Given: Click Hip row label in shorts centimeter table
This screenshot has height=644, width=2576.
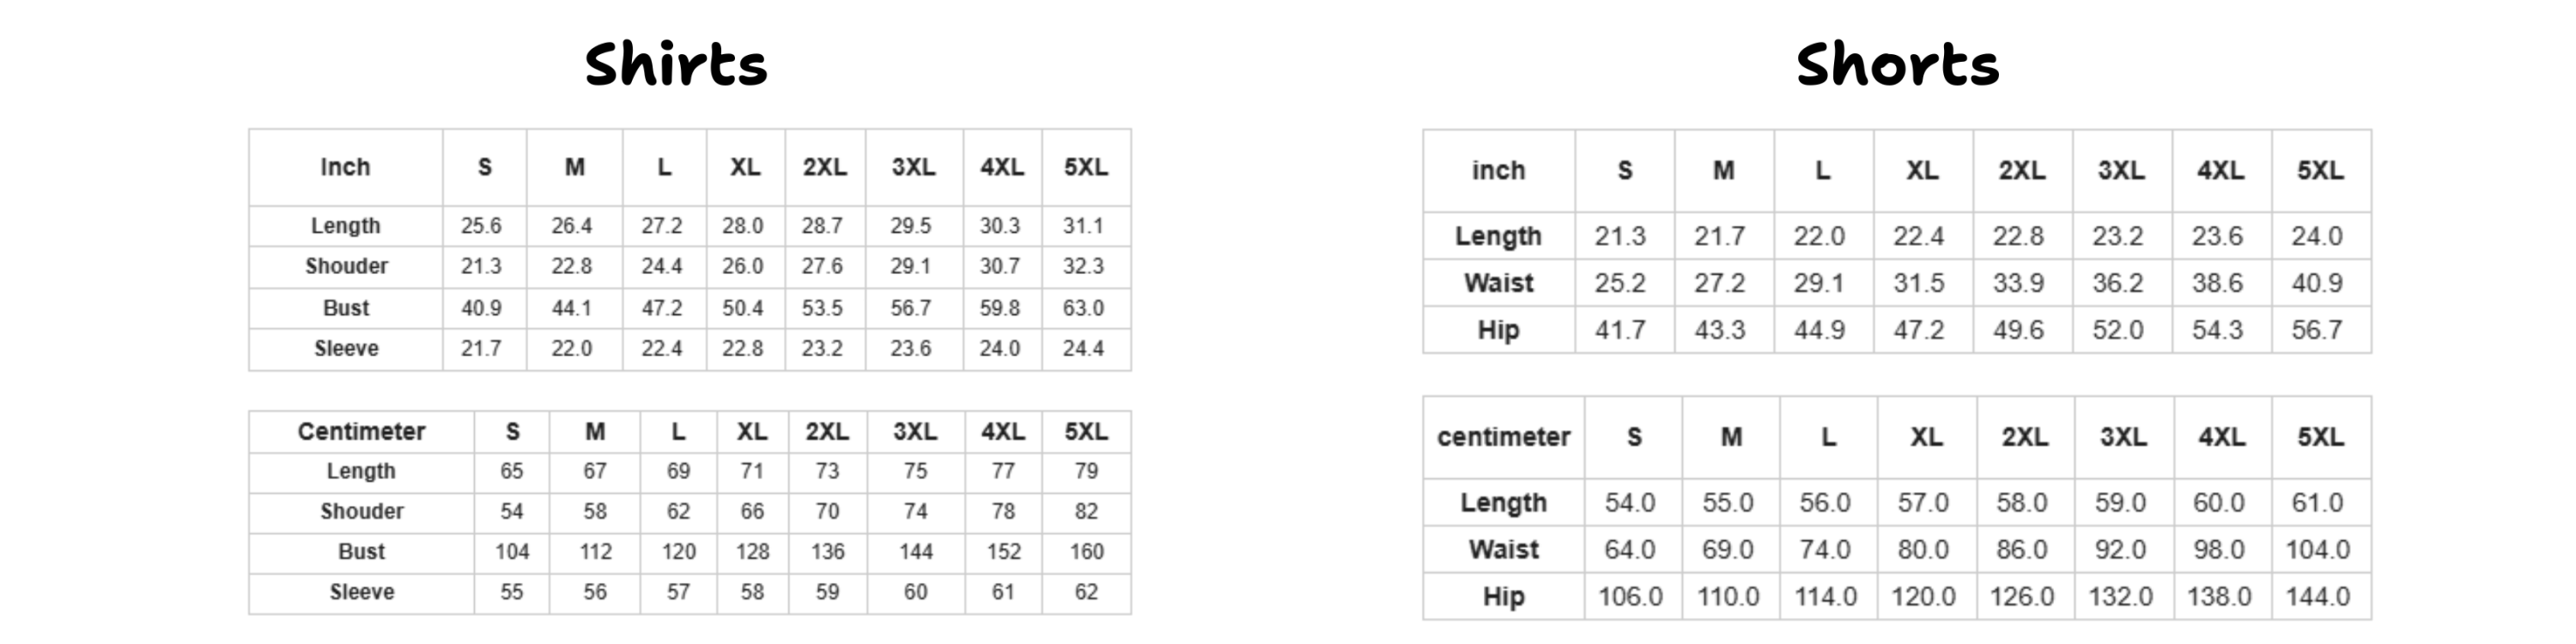Looking at the screenshot, I should click(x=1503, y=597).
